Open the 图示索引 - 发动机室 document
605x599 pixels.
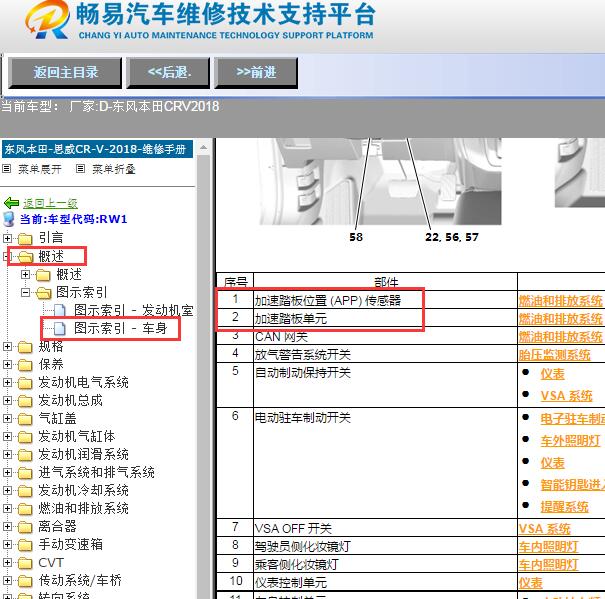tap(134, 310)
